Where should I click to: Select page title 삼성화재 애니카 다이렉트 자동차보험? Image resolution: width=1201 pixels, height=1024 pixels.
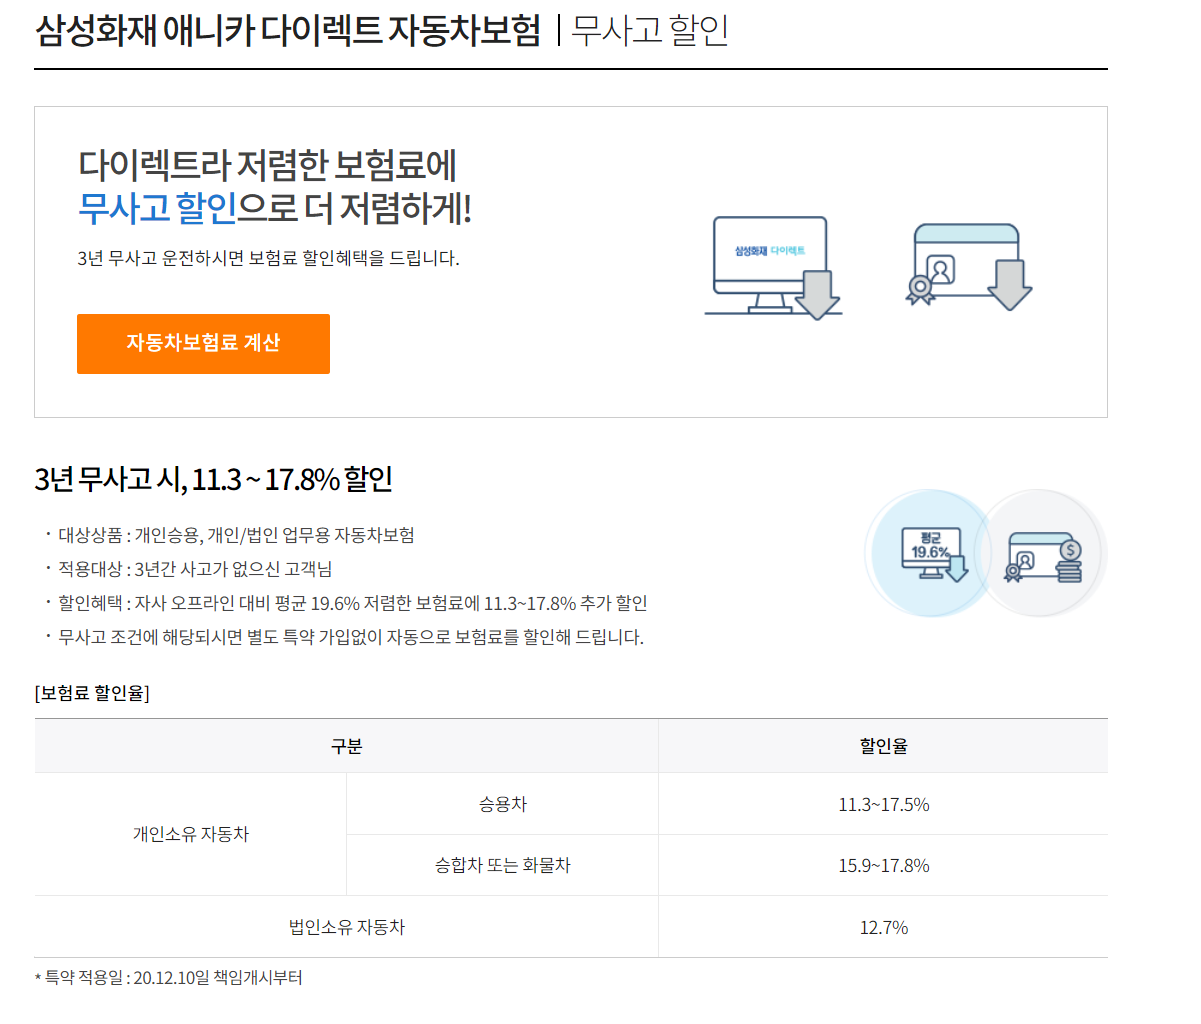pos(288,30)
